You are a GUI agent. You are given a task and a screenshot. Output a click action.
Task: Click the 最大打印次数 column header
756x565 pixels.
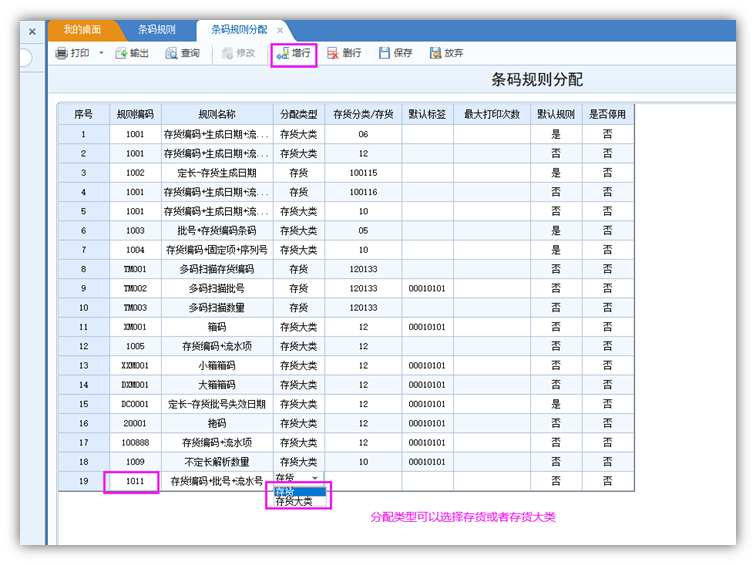pyautogui.click(x=492, y=114)
